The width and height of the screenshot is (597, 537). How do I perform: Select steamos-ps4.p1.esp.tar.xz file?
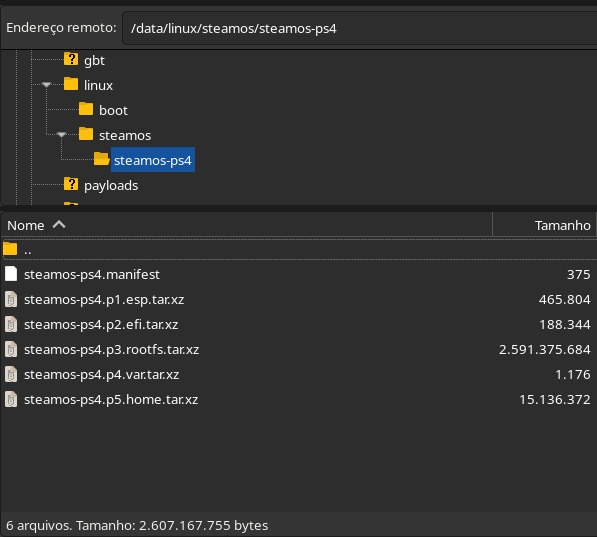pos(104,300)
